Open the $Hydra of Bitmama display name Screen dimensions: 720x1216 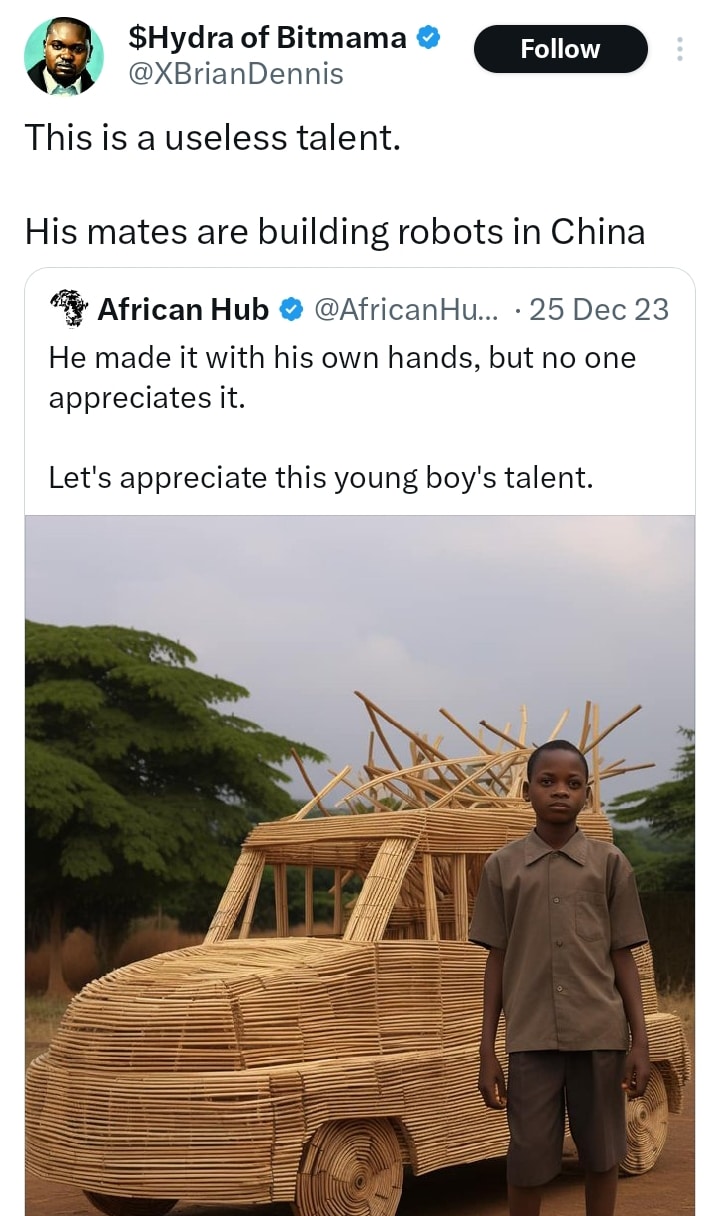click(x=268, y=38)
